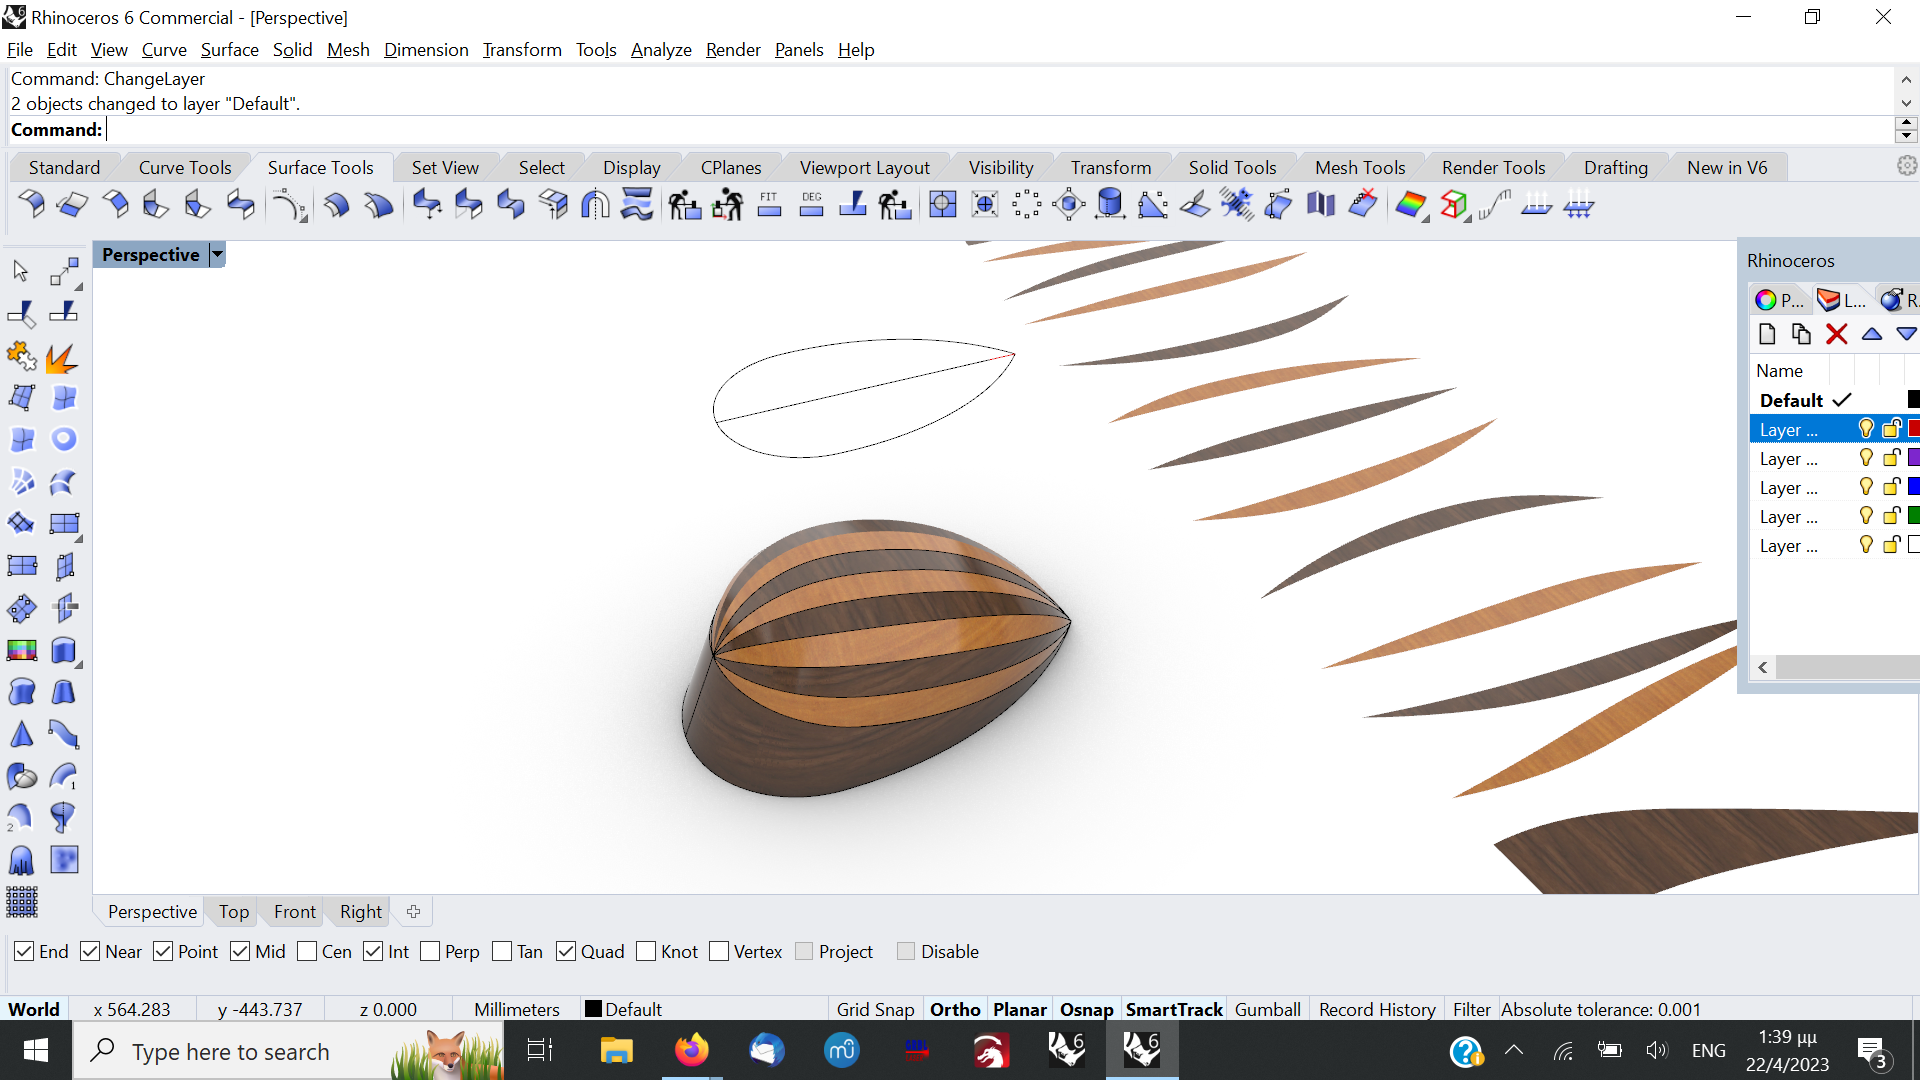Select the pointer arrow tool in sidebar

[21, 271]
